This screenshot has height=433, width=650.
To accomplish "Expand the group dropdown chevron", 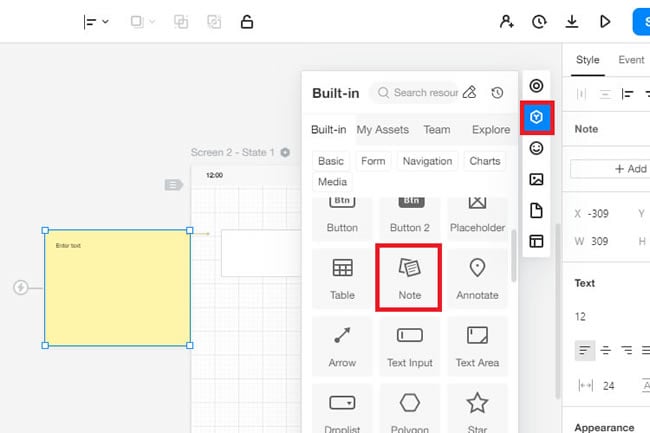I will [x=152, y=22].
